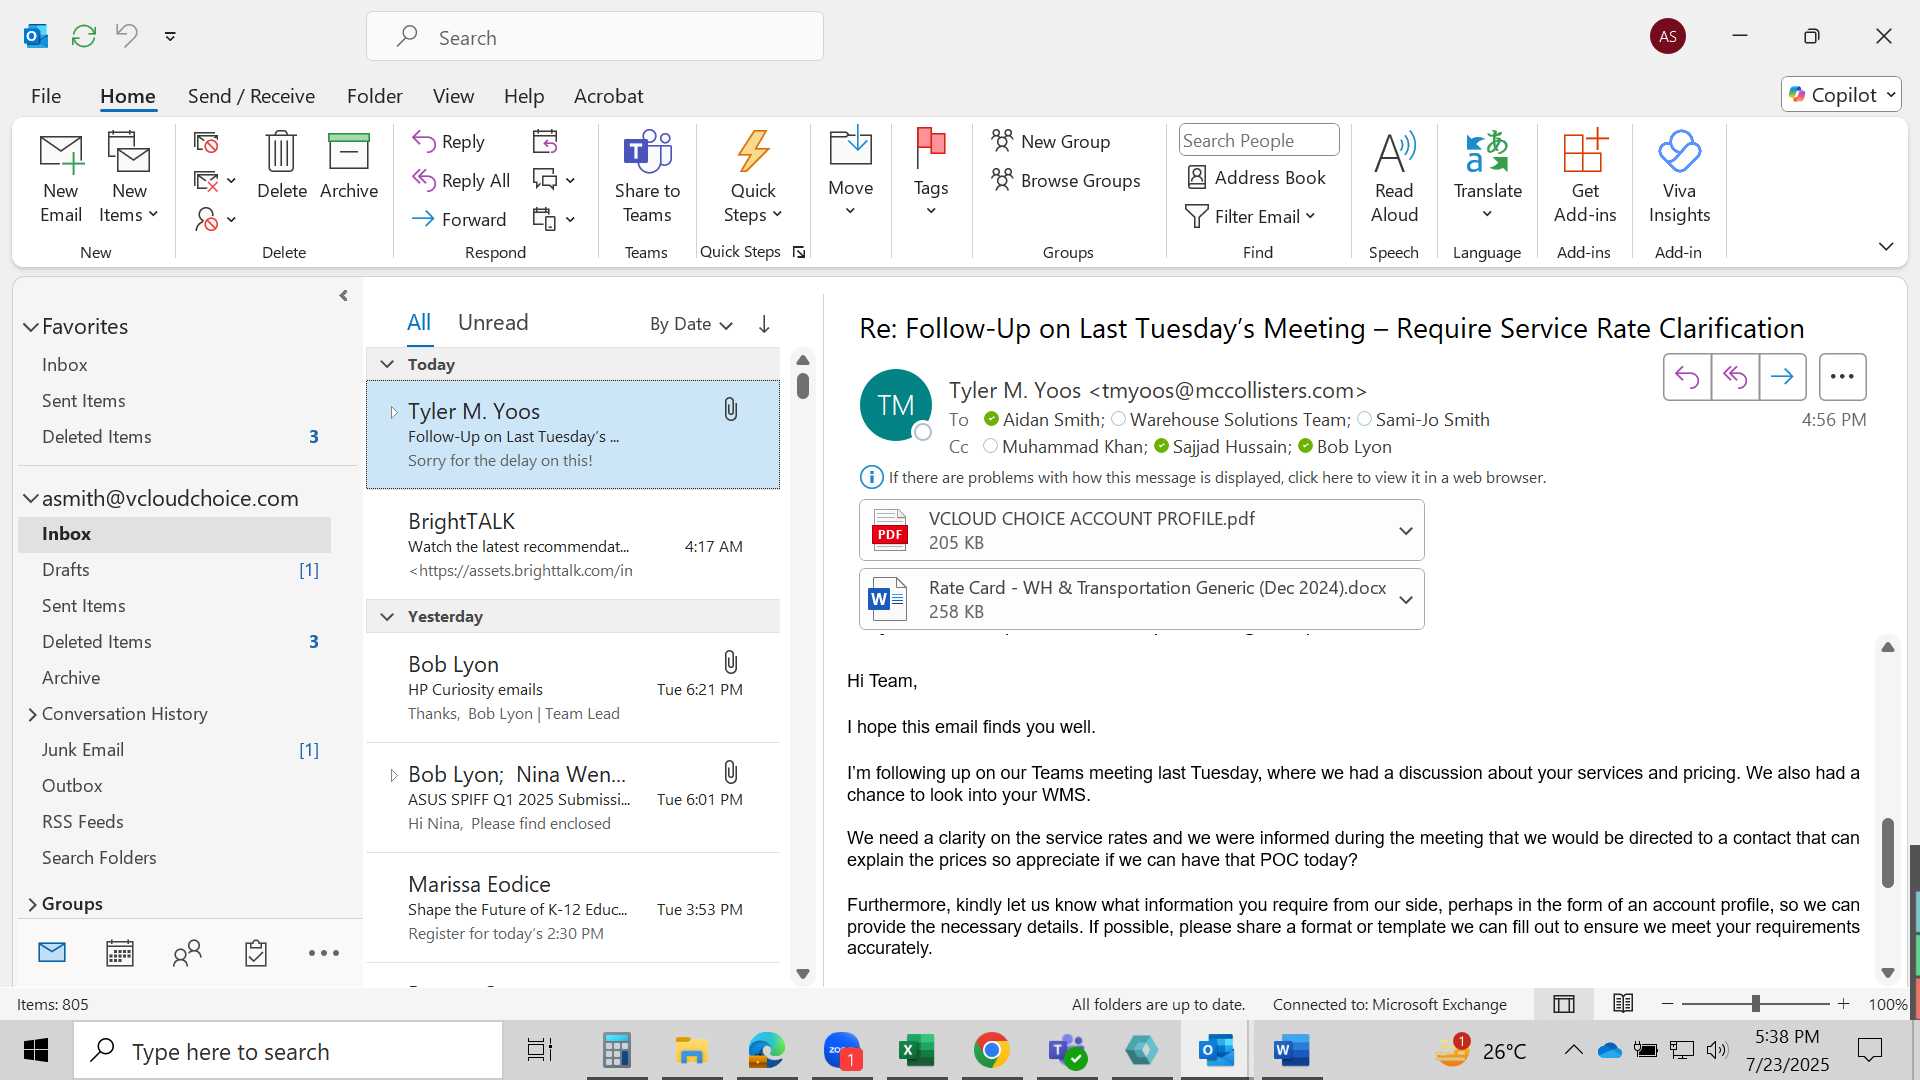Expand the Conversation History folder
Viewport: 1920px width, 1080px height.
pos(32,714)
